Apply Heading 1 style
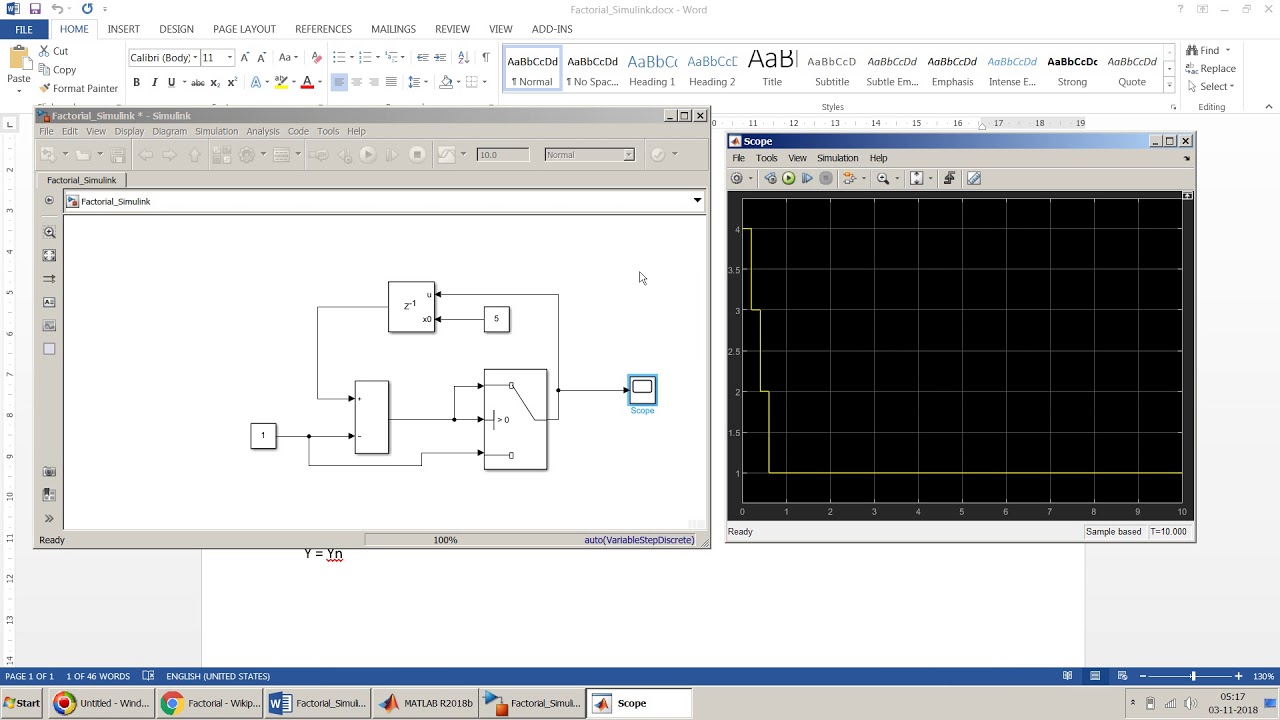The height and width of the screenshot is (720, 1280). [652, 69]
